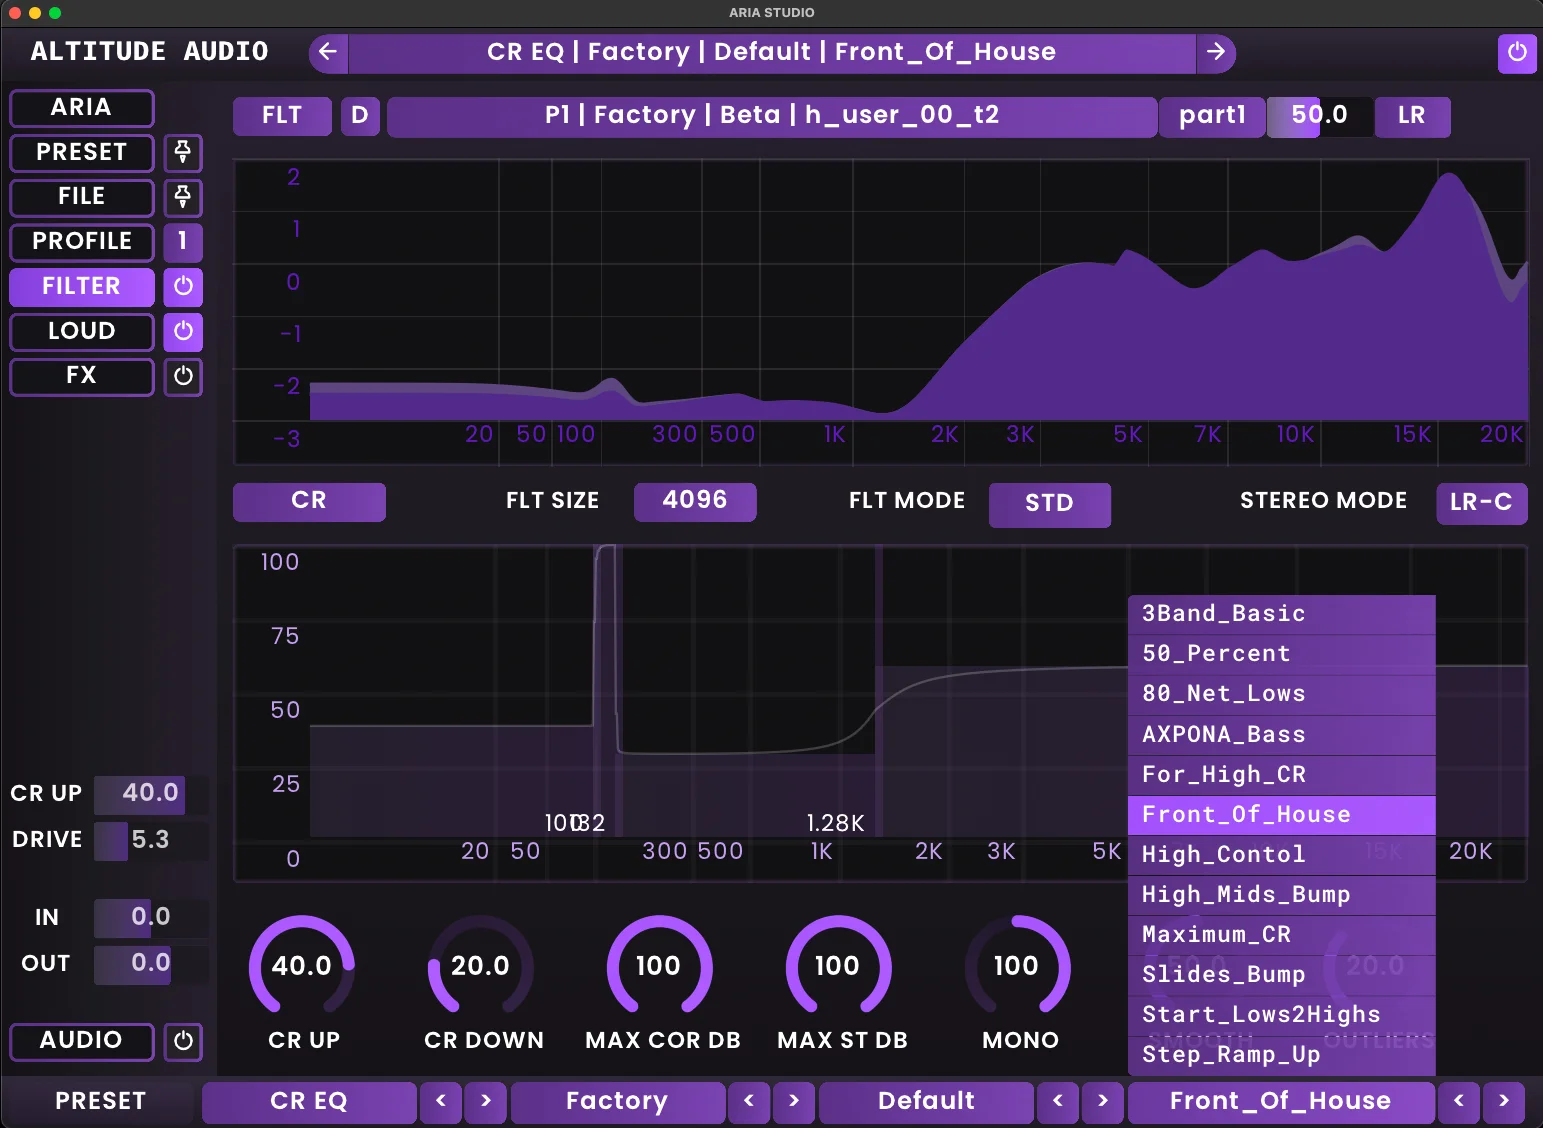The image size is (1543, 1128).
Task: Switch to the FILTER section in sidebar
Action: click(x=81, y=287)
